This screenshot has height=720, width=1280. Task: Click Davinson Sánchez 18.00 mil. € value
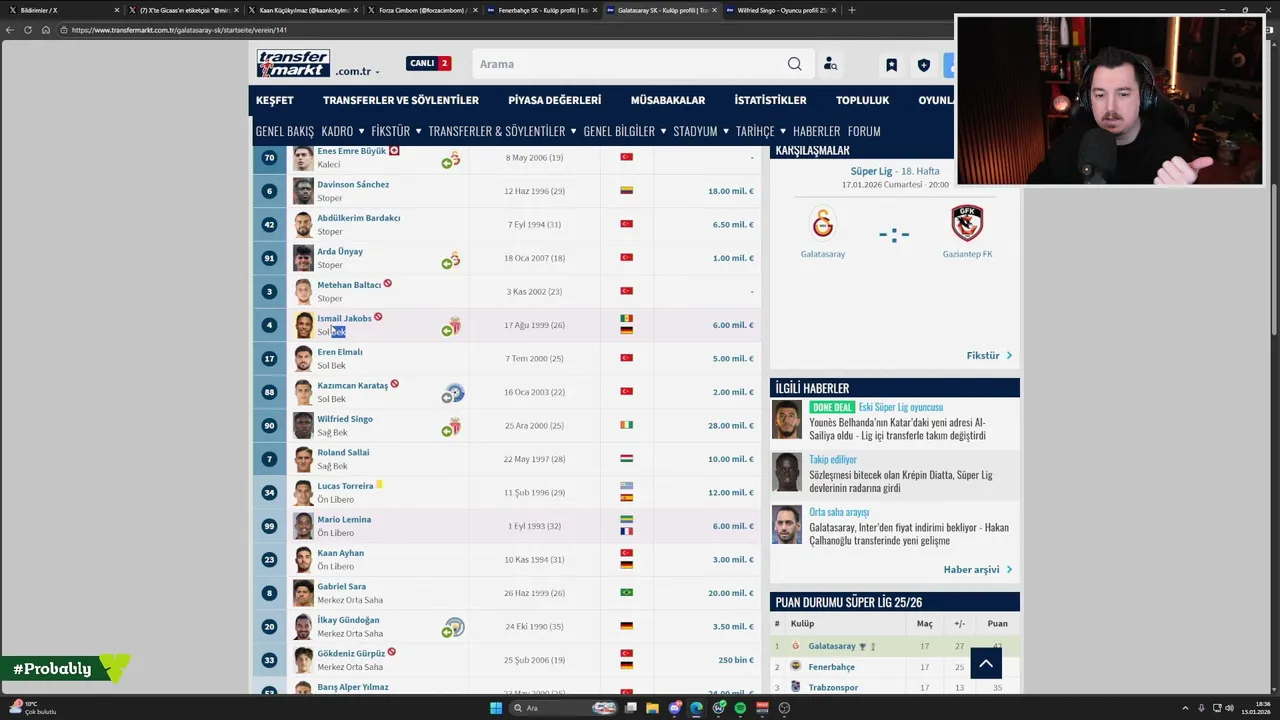tap(731, 191)
